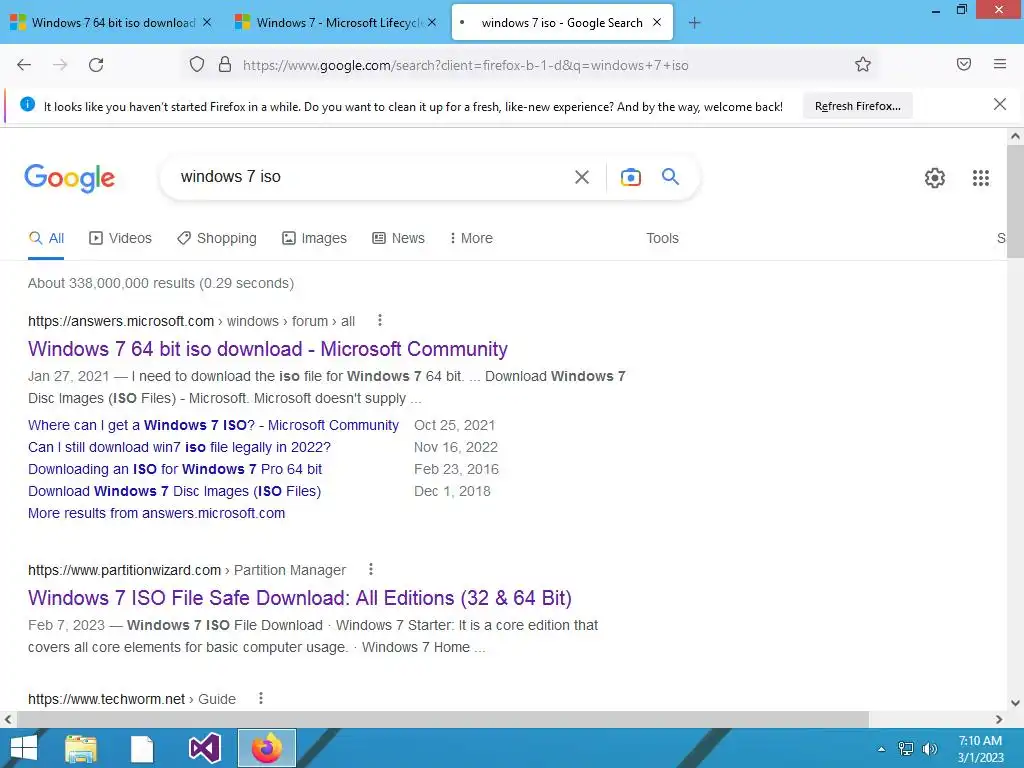Go back to the previous page
Image resolution: width=1024 pixels, height=768 pixels.
tap(24, 65)
